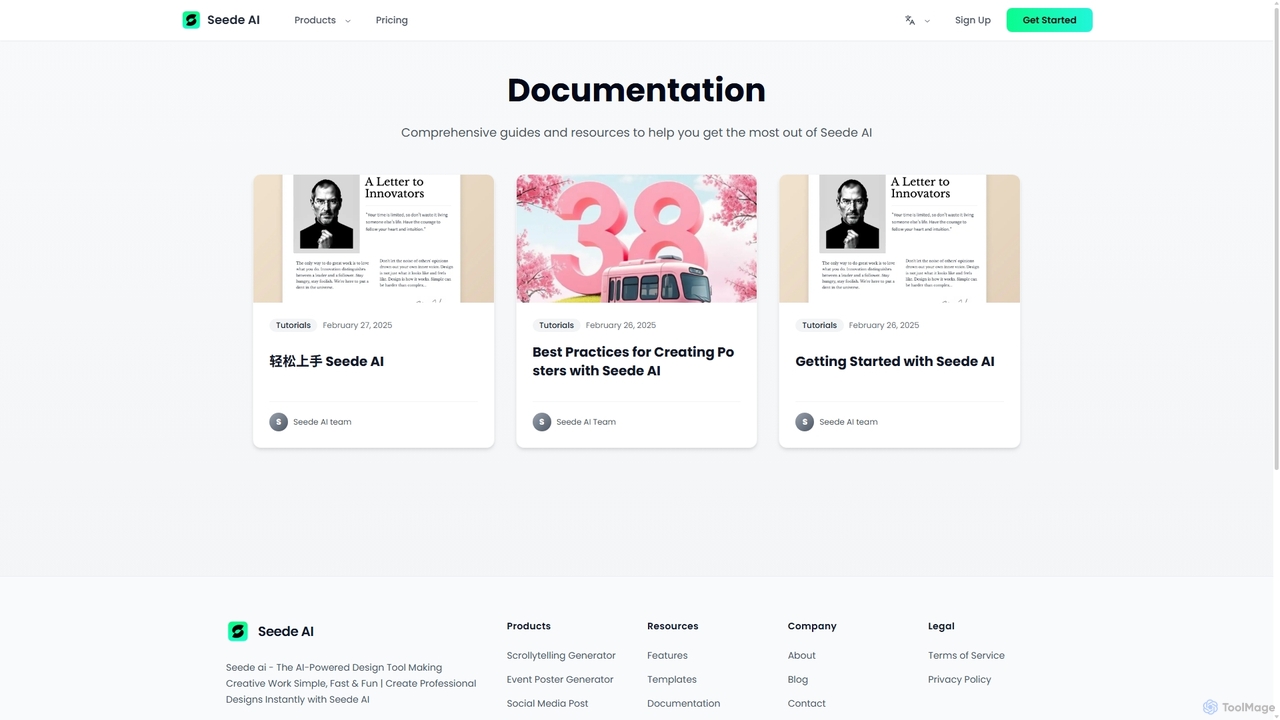Select Tutorials tag on Best Practices card

click(556, 325)
